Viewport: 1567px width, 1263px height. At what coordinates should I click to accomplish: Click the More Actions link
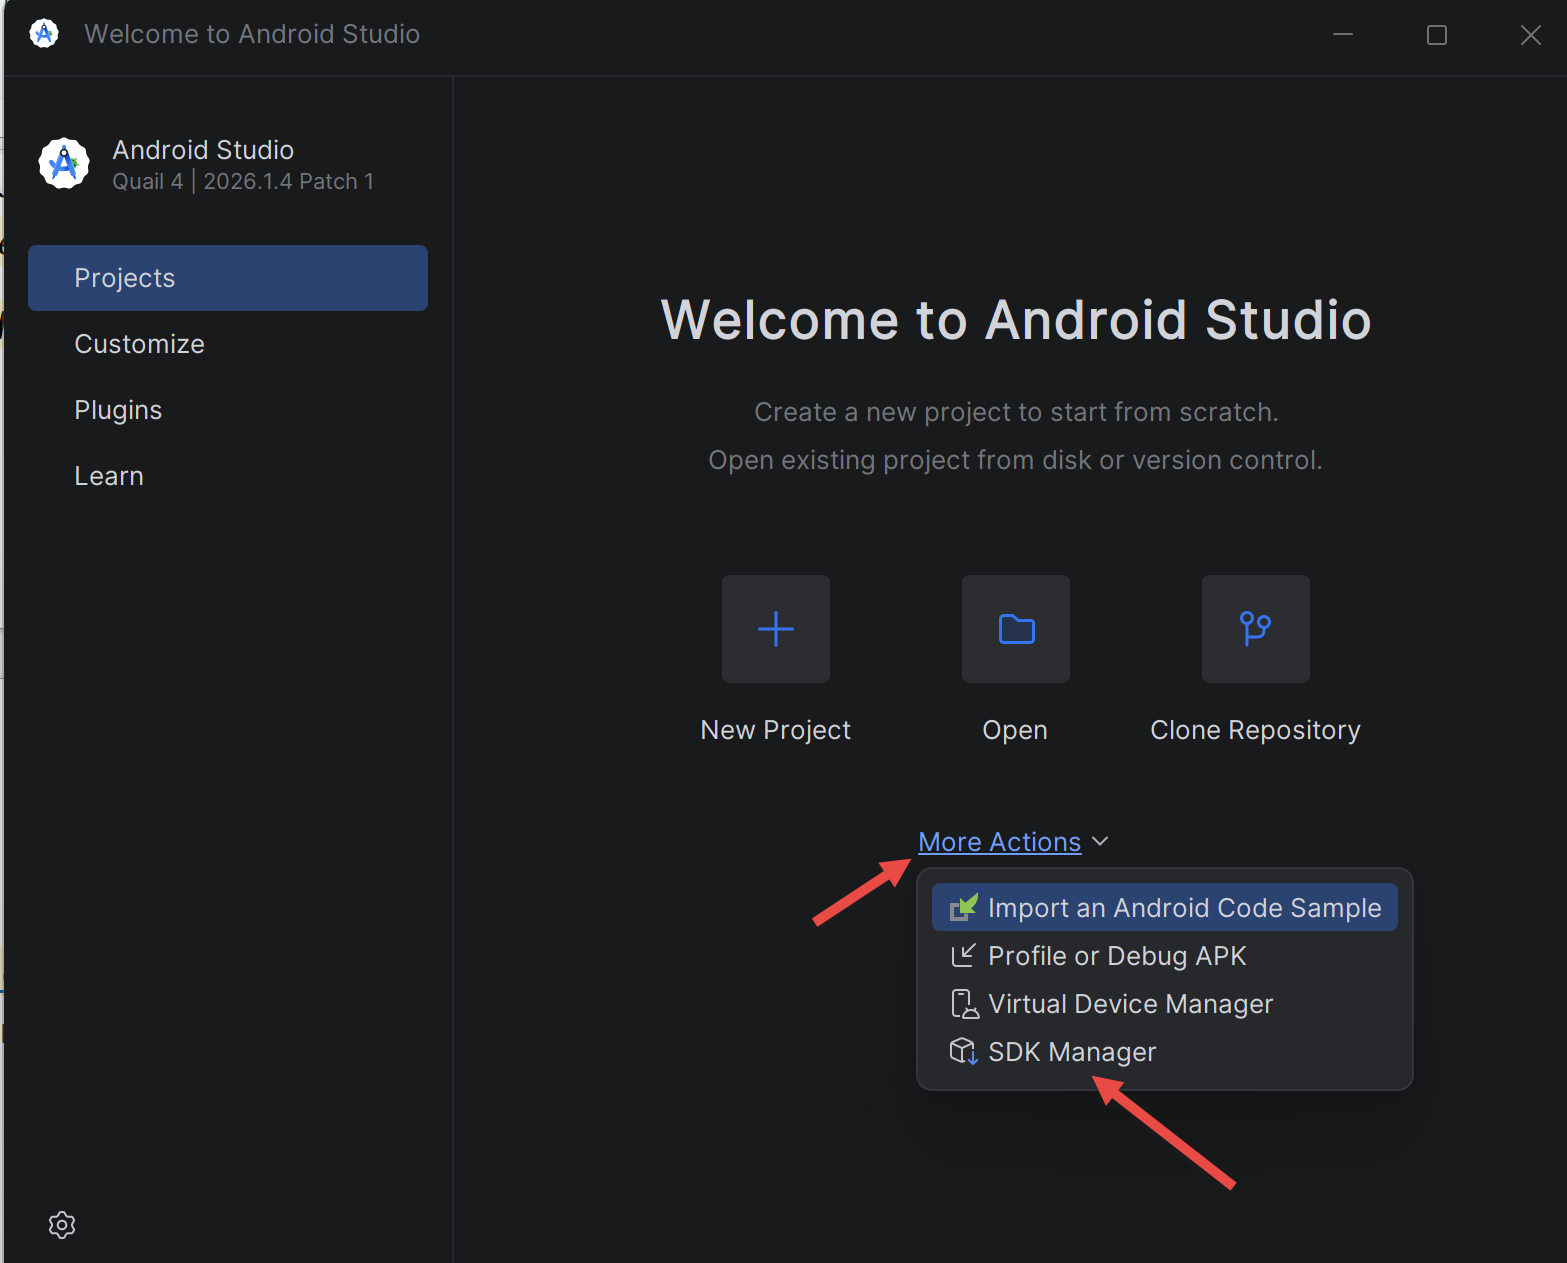click(x=999, y=842)
